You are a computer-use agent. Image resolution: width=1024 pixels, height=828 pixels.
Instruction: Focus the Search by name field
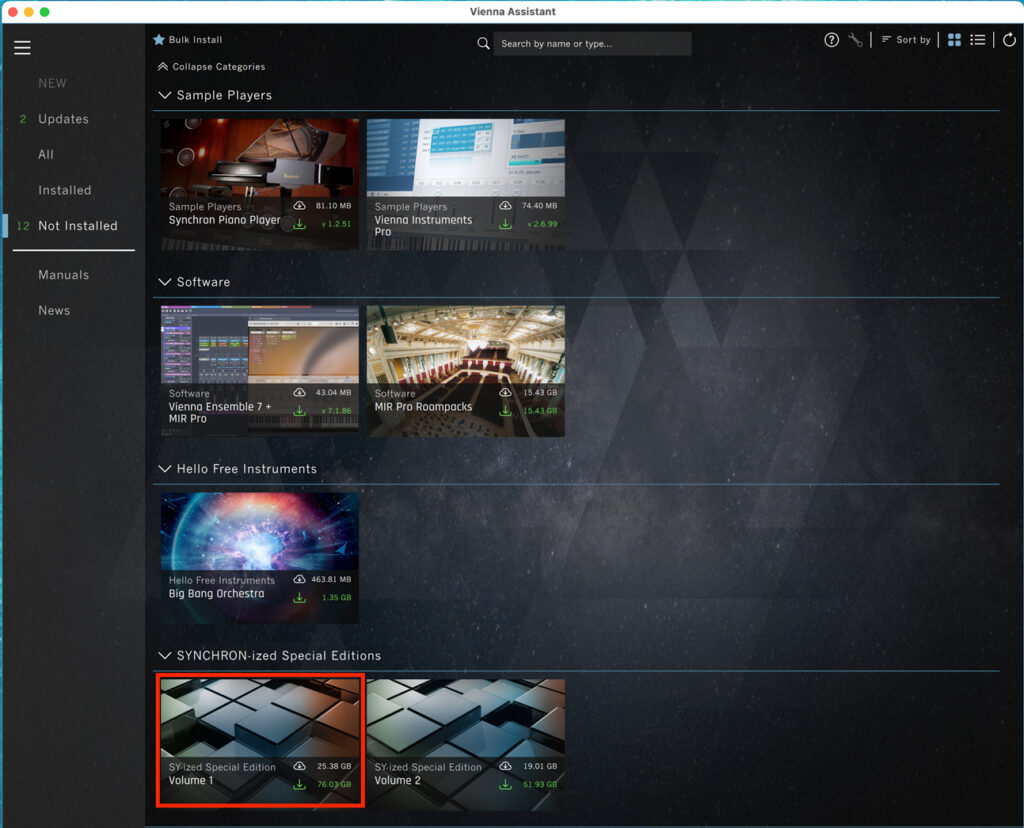pos(592,44)
